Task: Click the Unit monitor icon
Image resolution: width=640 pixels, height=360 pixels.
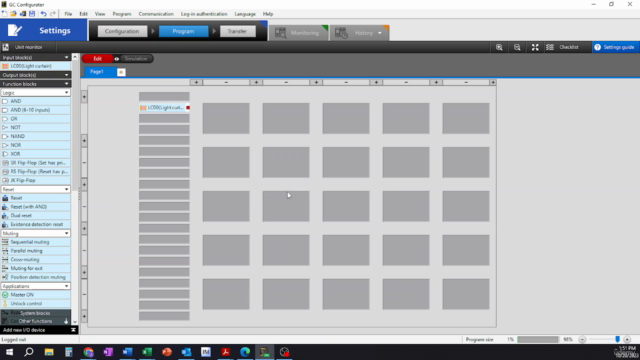Action: (x=6, y=47)
